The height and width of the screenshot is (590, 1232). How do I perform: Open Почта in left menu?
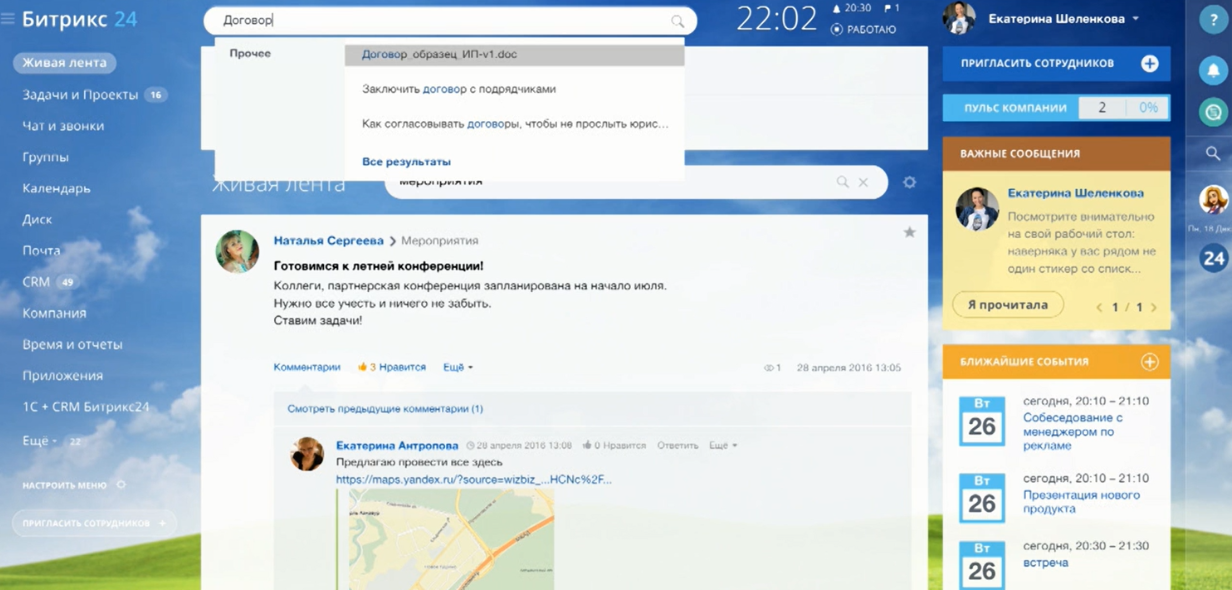tap(41, 250)
